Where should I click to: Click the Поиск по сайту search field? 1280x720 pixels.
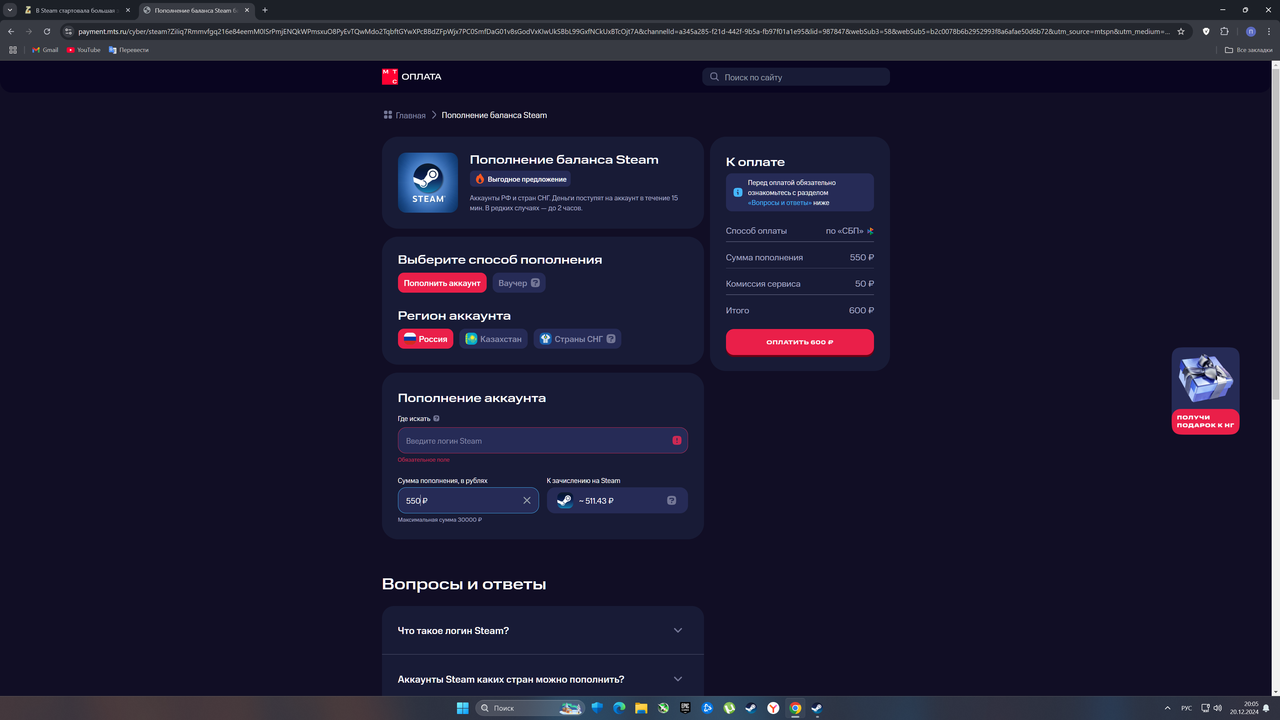pos(796,77)
